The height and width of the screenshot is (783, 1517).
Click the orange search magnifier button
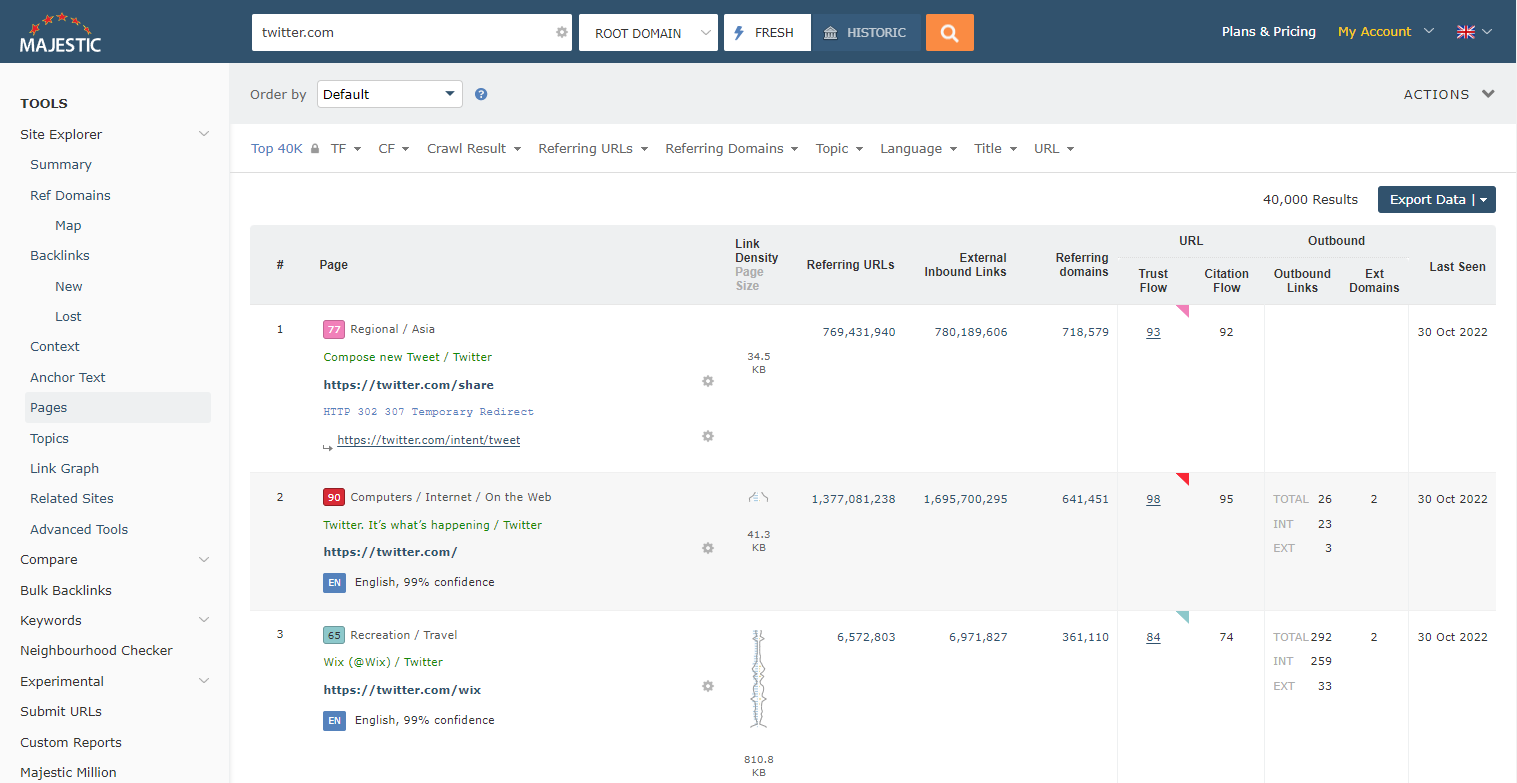pyautogui.click(x=949, y=32)
